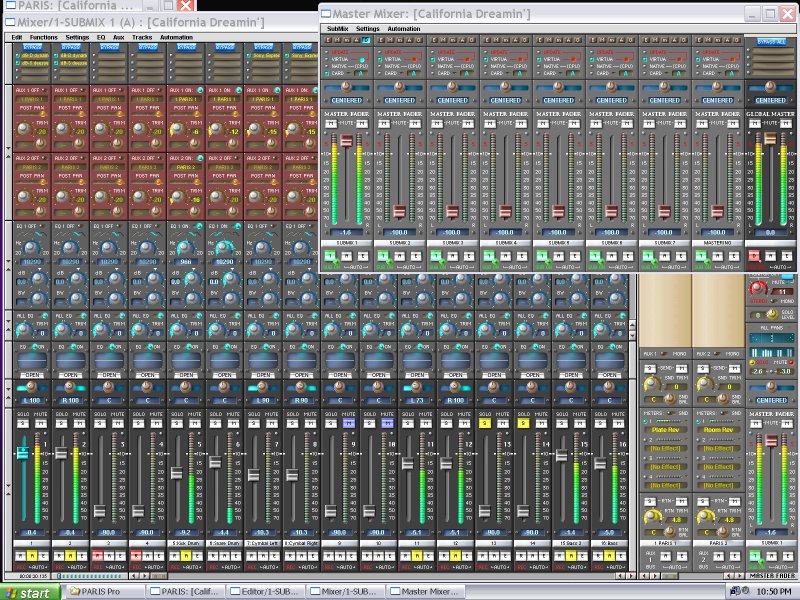Click the left mute M button on Global Master
The height and width of the screenshot is (600, 800).
coord(755,123)
